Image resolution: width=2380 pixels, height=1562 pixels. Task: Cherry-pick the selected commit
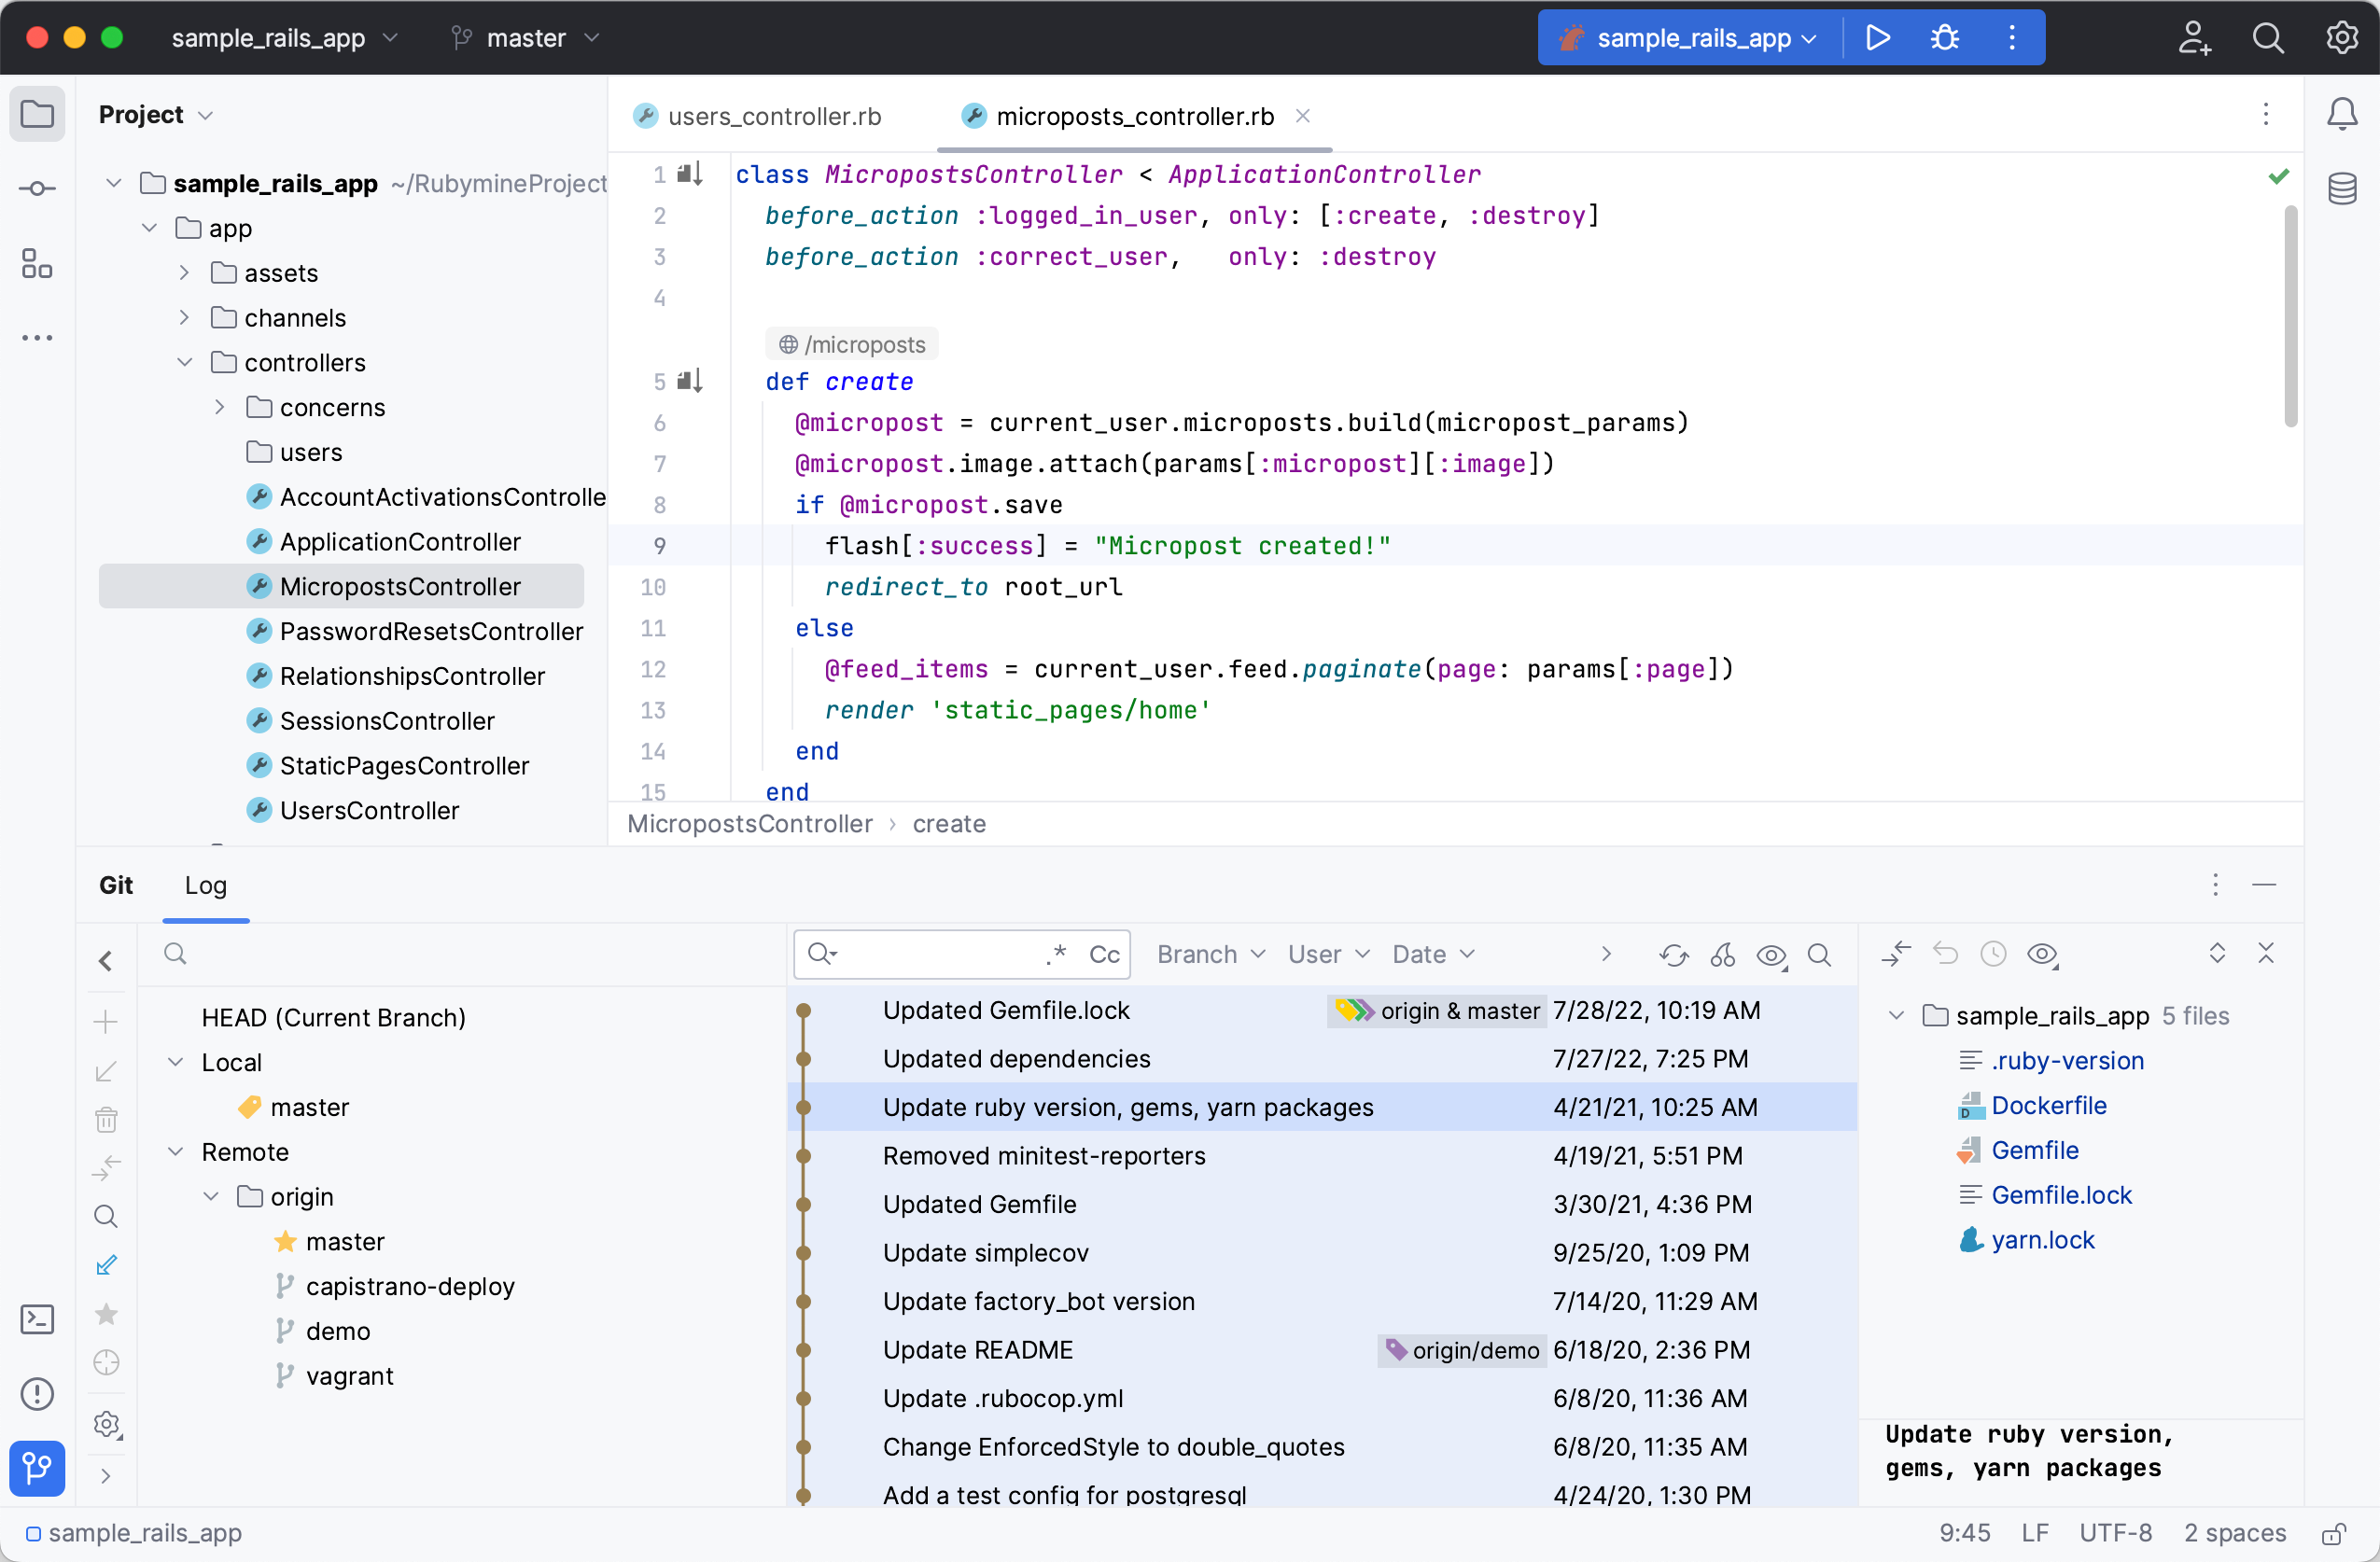(1723, 954)
